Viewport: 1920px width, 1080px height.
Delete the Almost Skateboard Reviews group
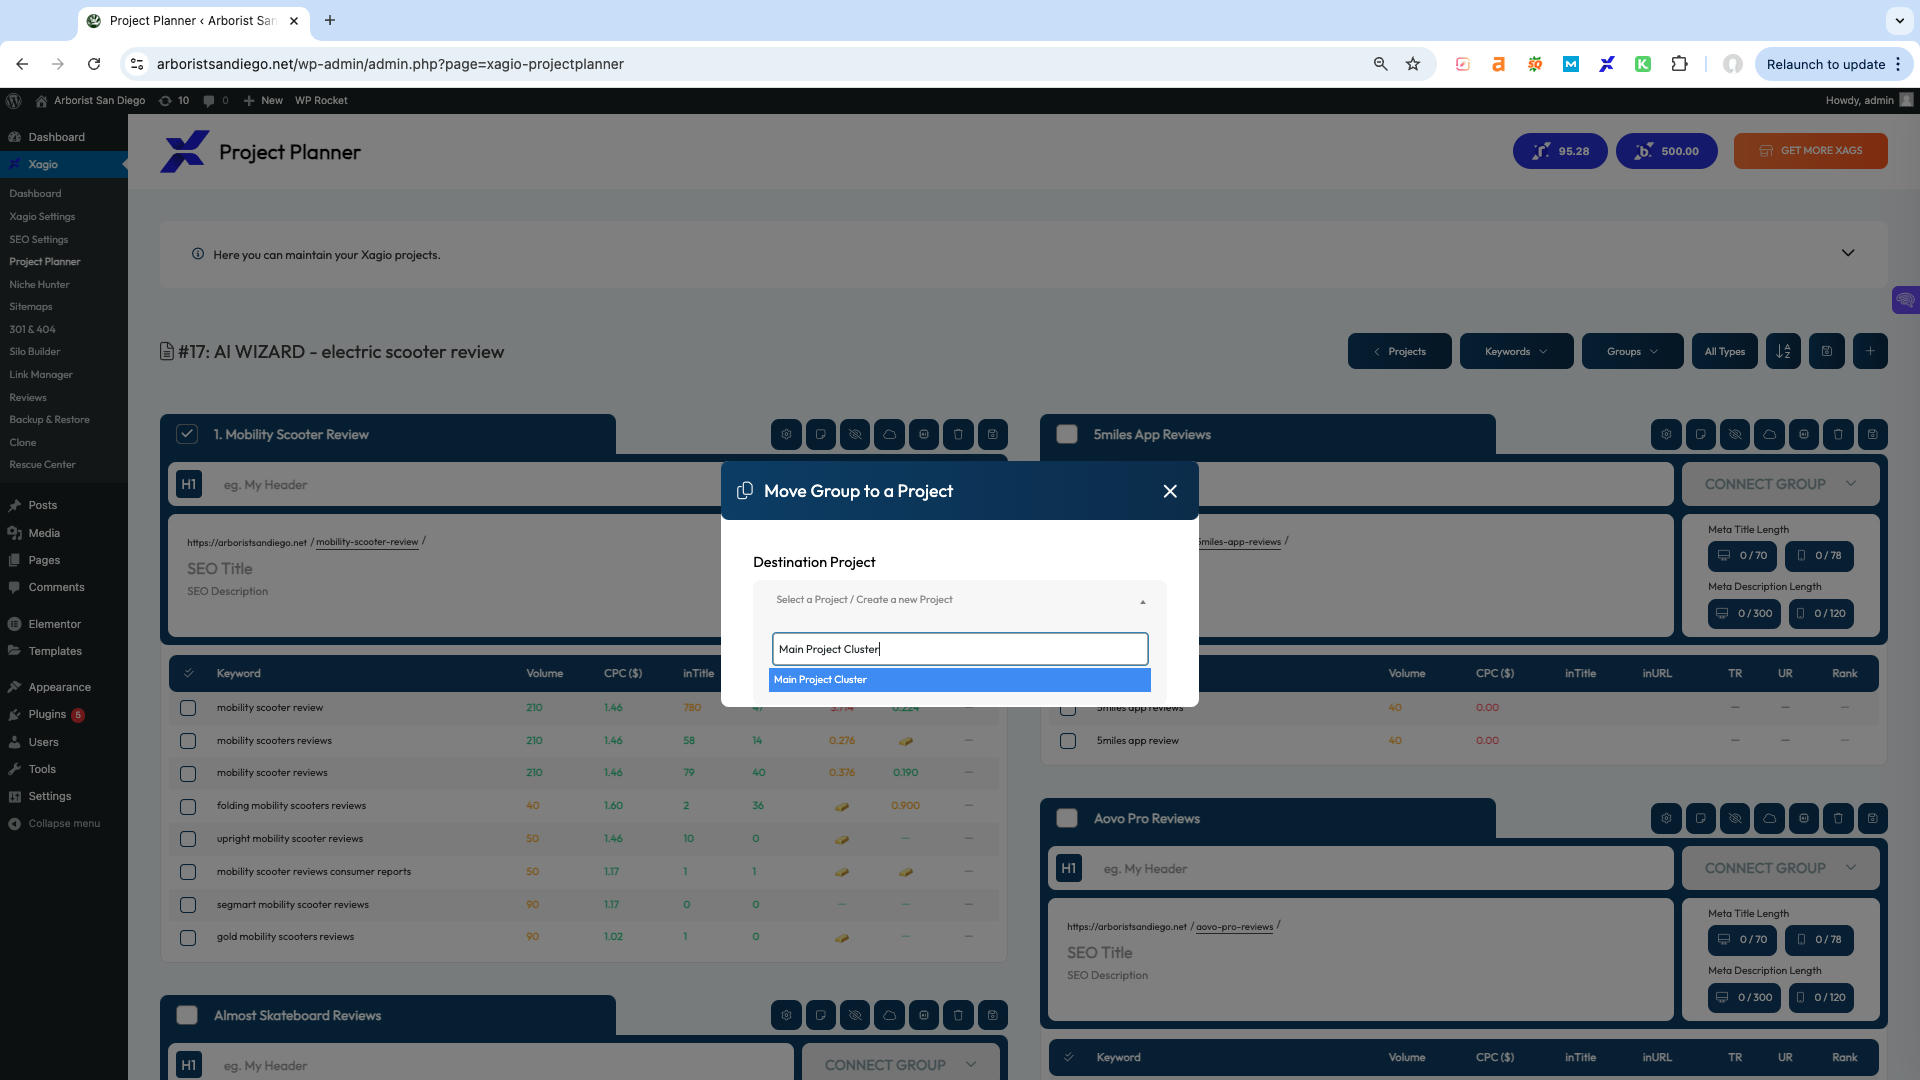958,1016
